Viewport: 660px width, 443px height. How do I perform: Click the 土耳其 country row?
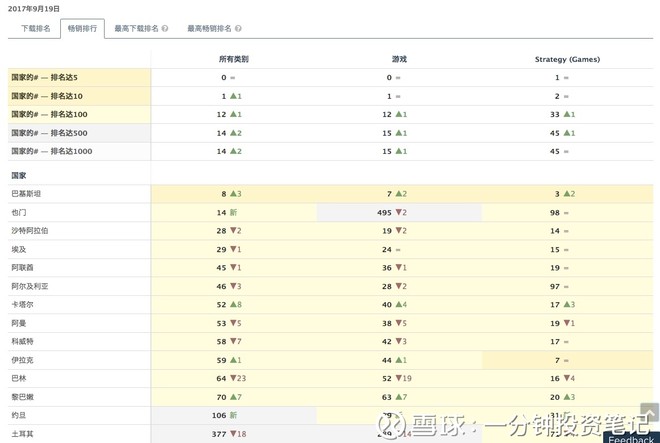tap(330, 434)
